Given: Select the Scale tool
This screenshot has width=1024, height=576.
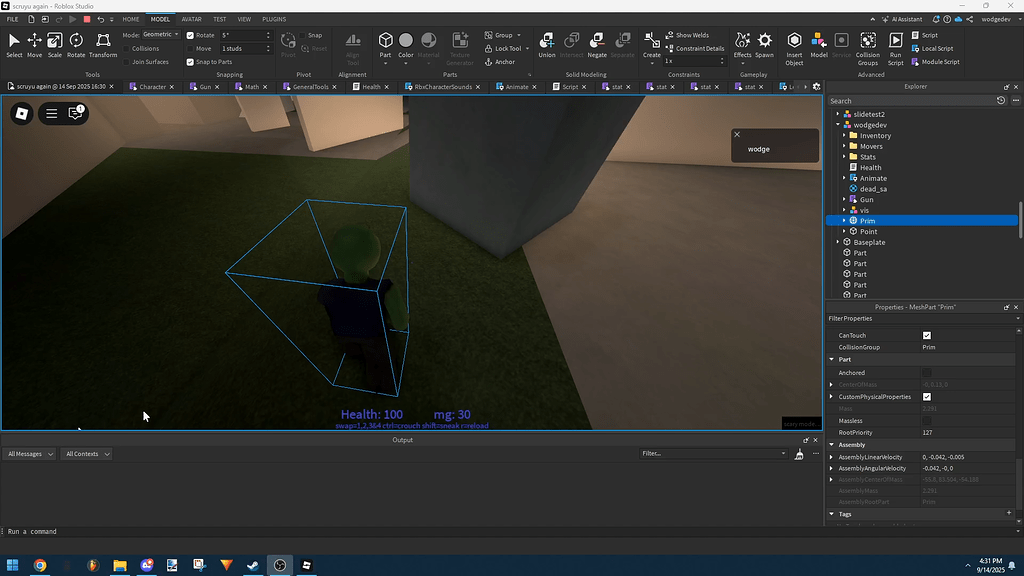Looking at the screenshot, I should (x=55, y=40).
